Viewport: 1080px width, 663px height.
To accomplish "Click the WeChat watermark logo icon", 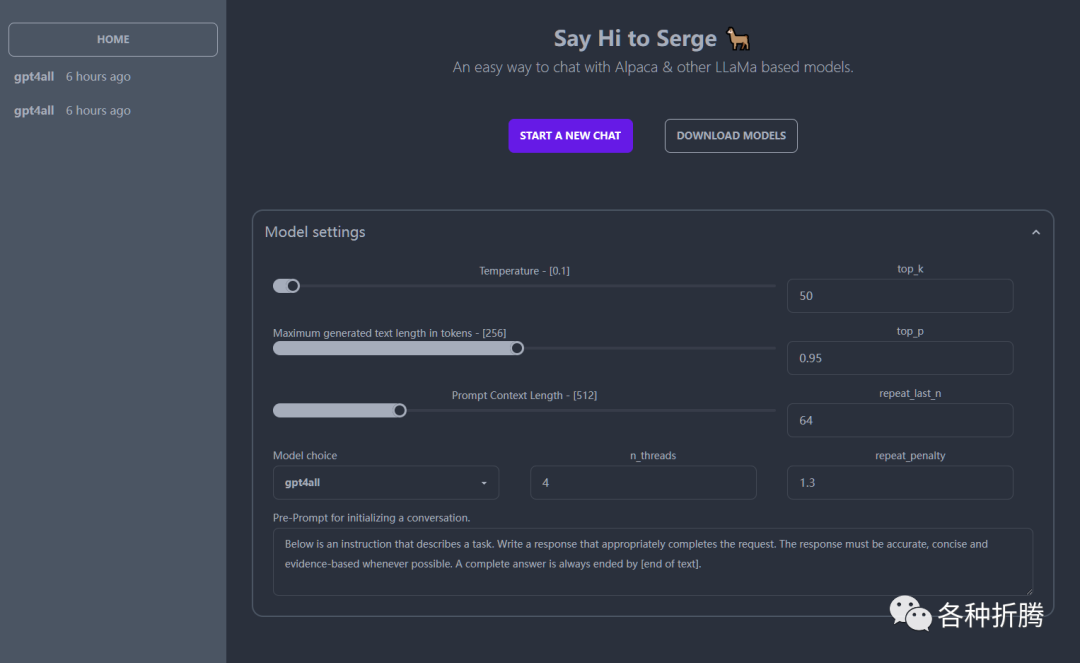I will (x=910, y=613).
